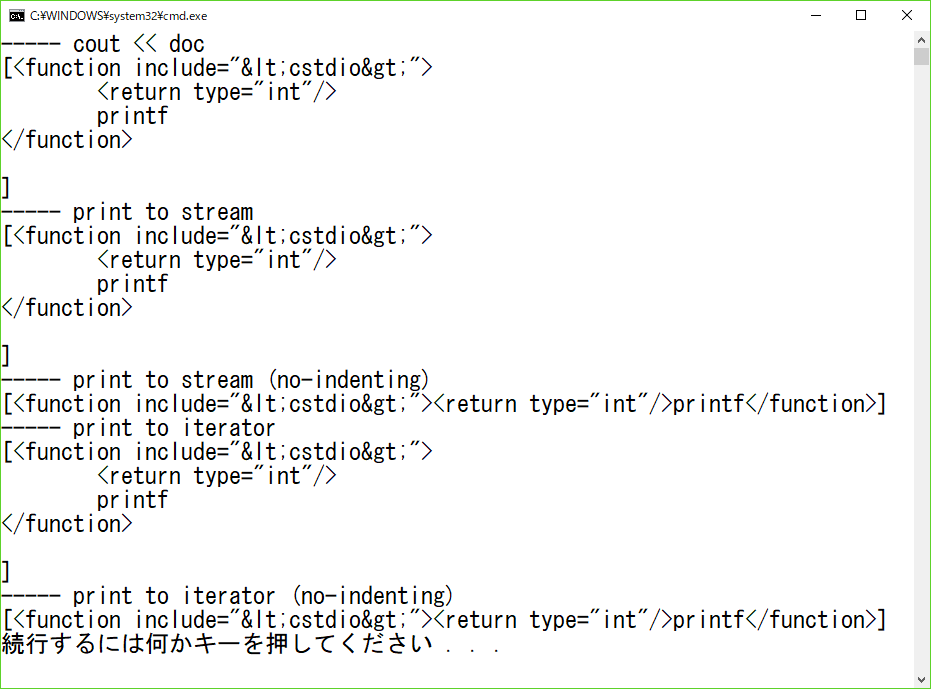The image size is (931, 689).
Task: Click the printf line below 'cout << doc'
Action: click(x=132, y=116)
